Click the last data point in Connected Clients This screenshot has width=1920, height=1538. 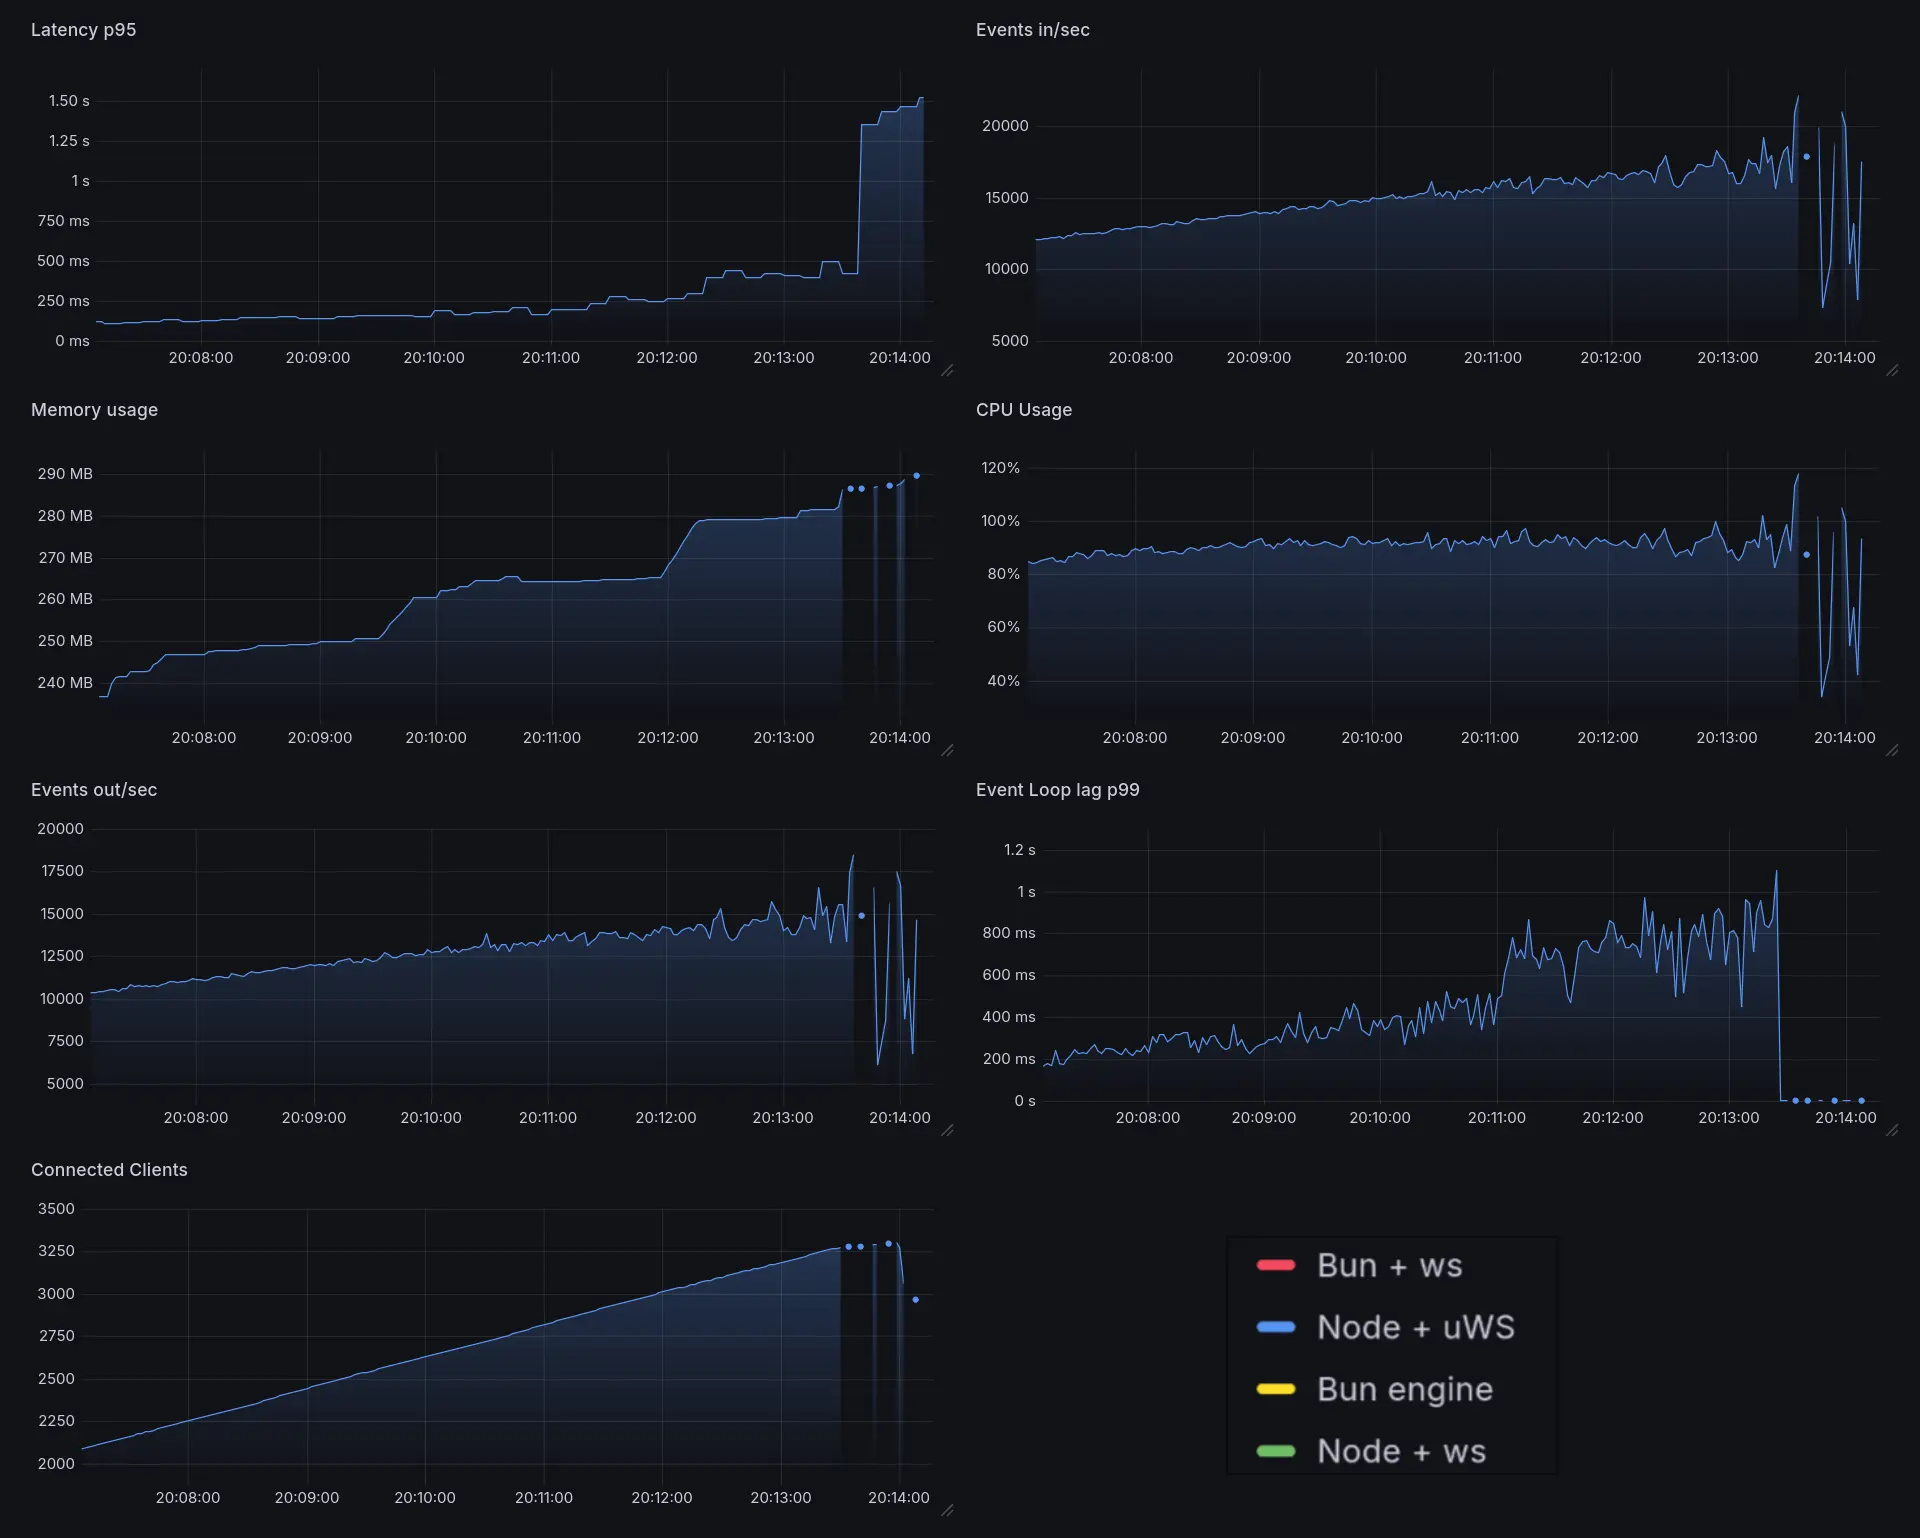[915, 1300]
